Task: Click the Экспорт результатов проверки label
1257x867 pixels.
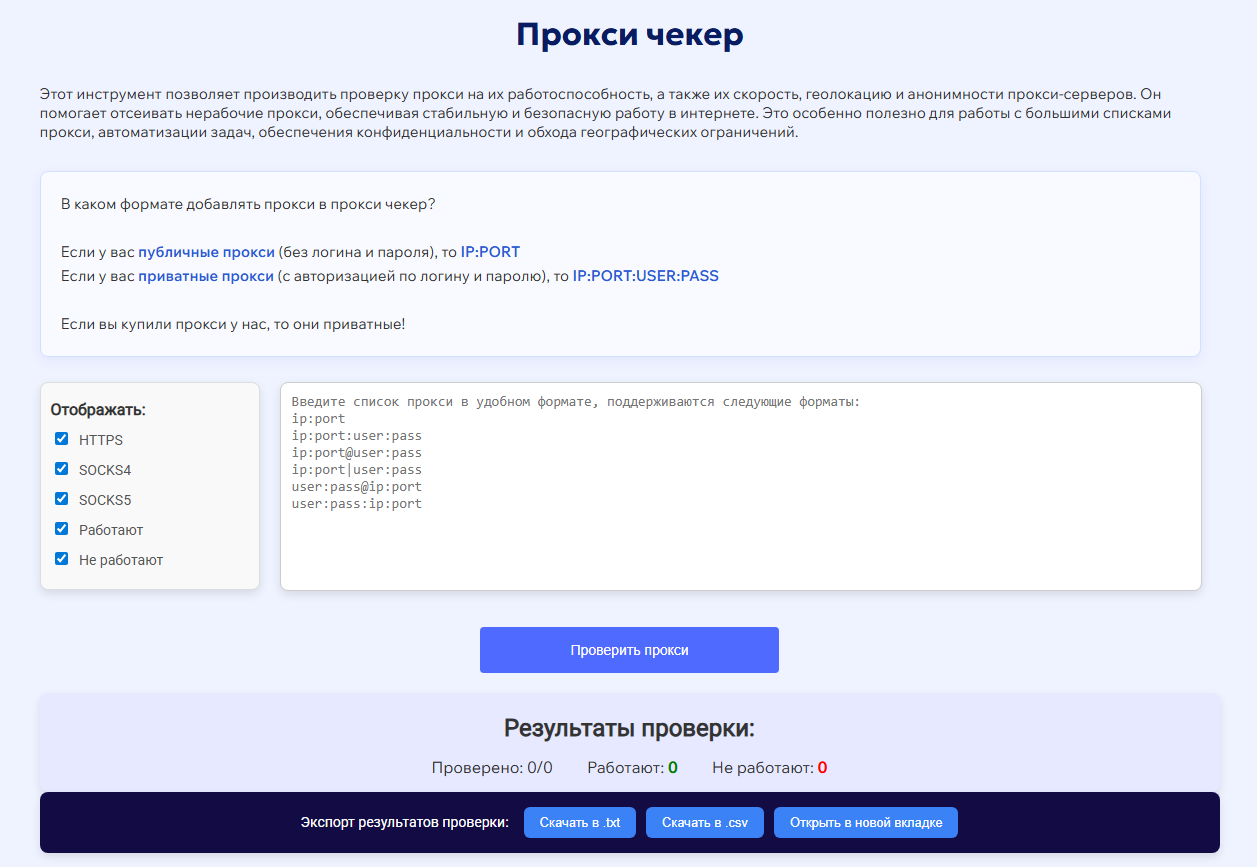Action: coord(405,823)
